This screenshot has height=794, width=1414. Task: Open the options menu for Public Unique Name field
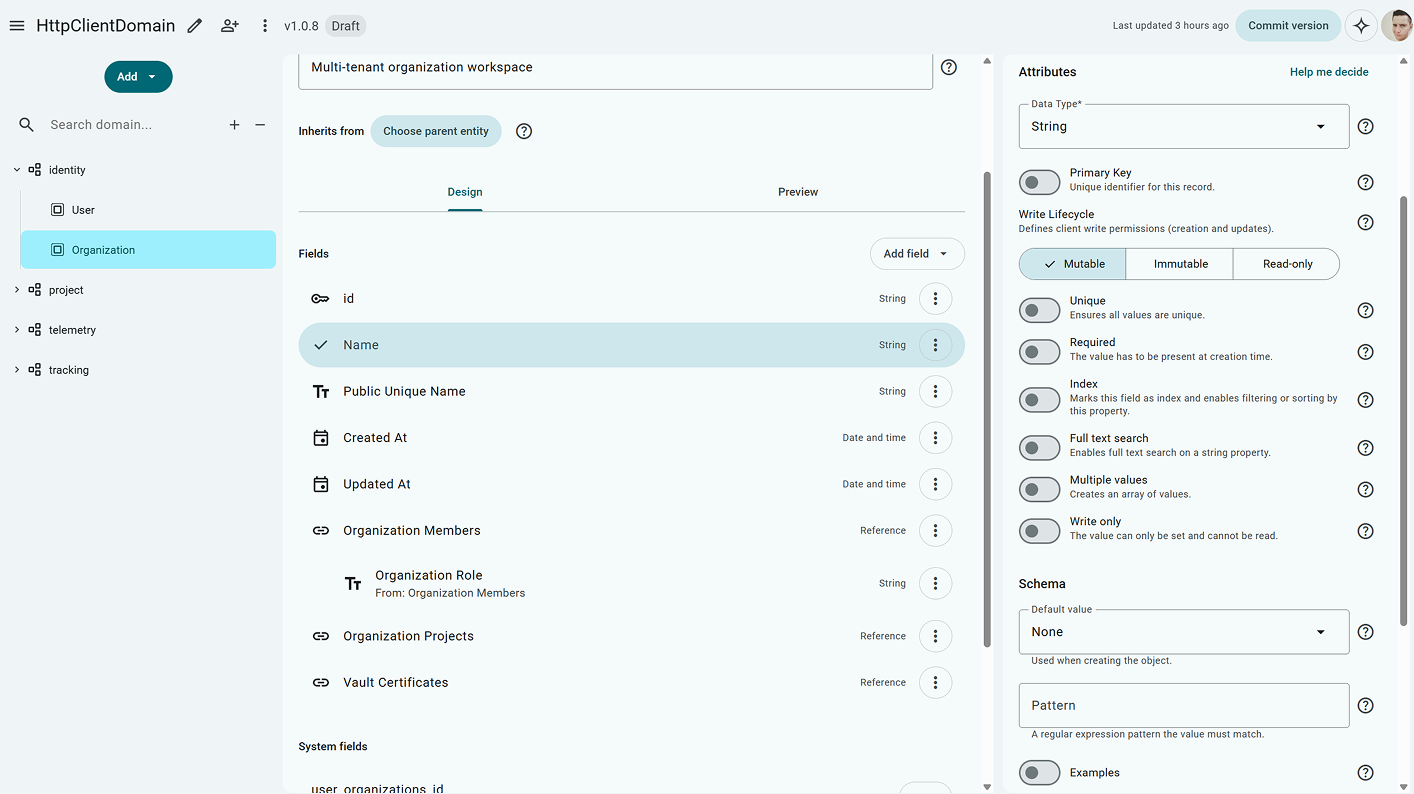935,391
